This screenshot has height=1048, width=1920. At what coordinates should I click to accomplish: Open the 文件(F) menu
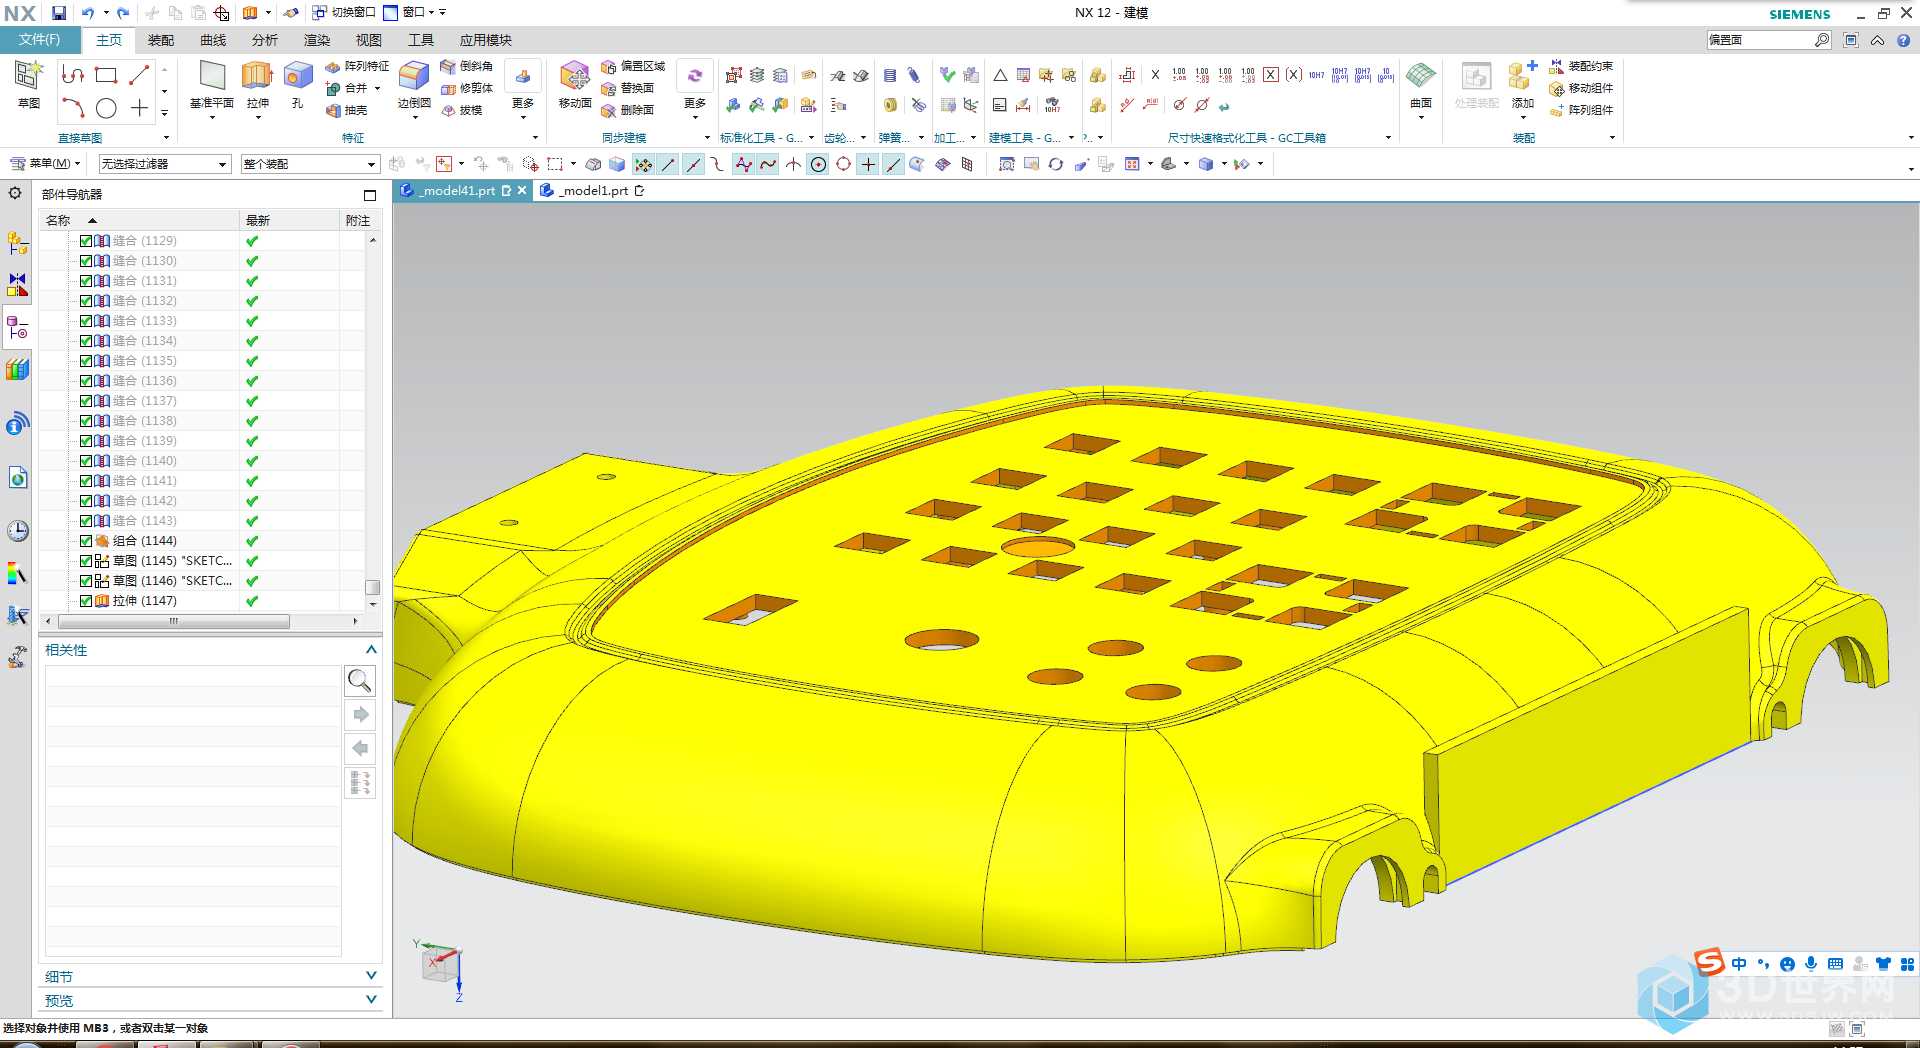pyautogui.click(x=40, y=40)
